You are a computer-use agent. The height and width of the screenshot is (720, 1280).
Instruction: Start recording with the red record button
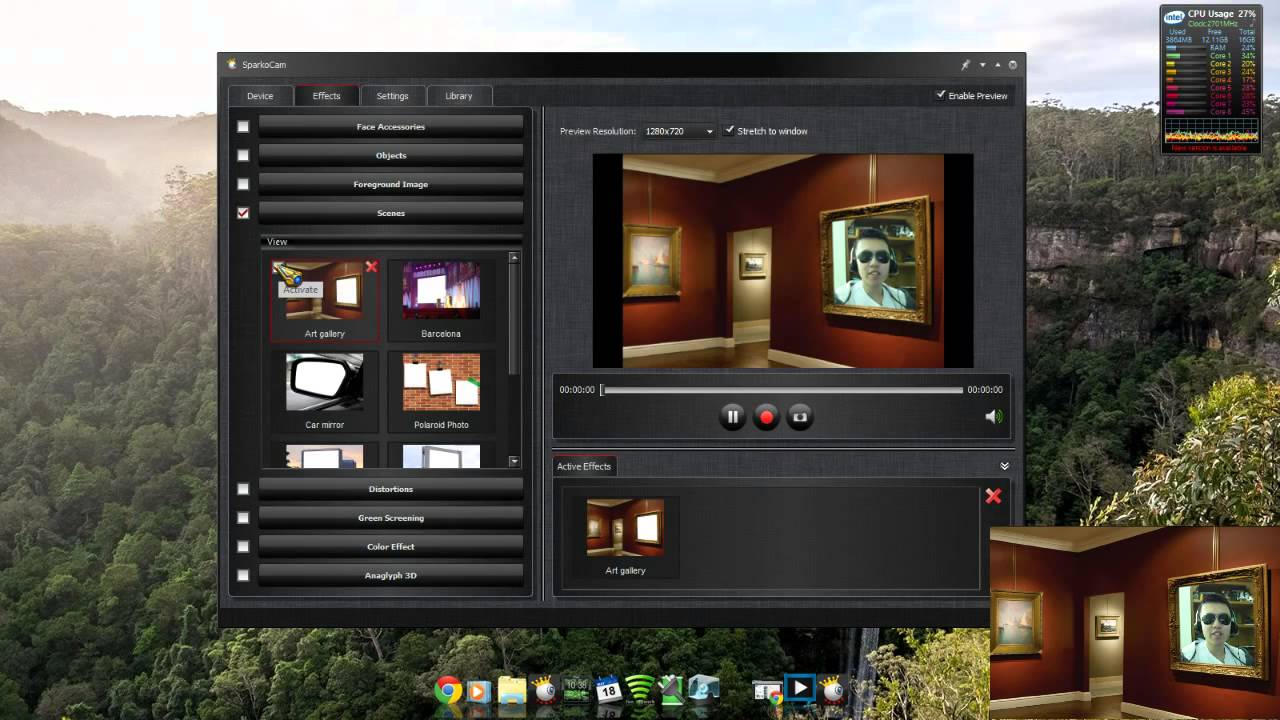[766, 417]
